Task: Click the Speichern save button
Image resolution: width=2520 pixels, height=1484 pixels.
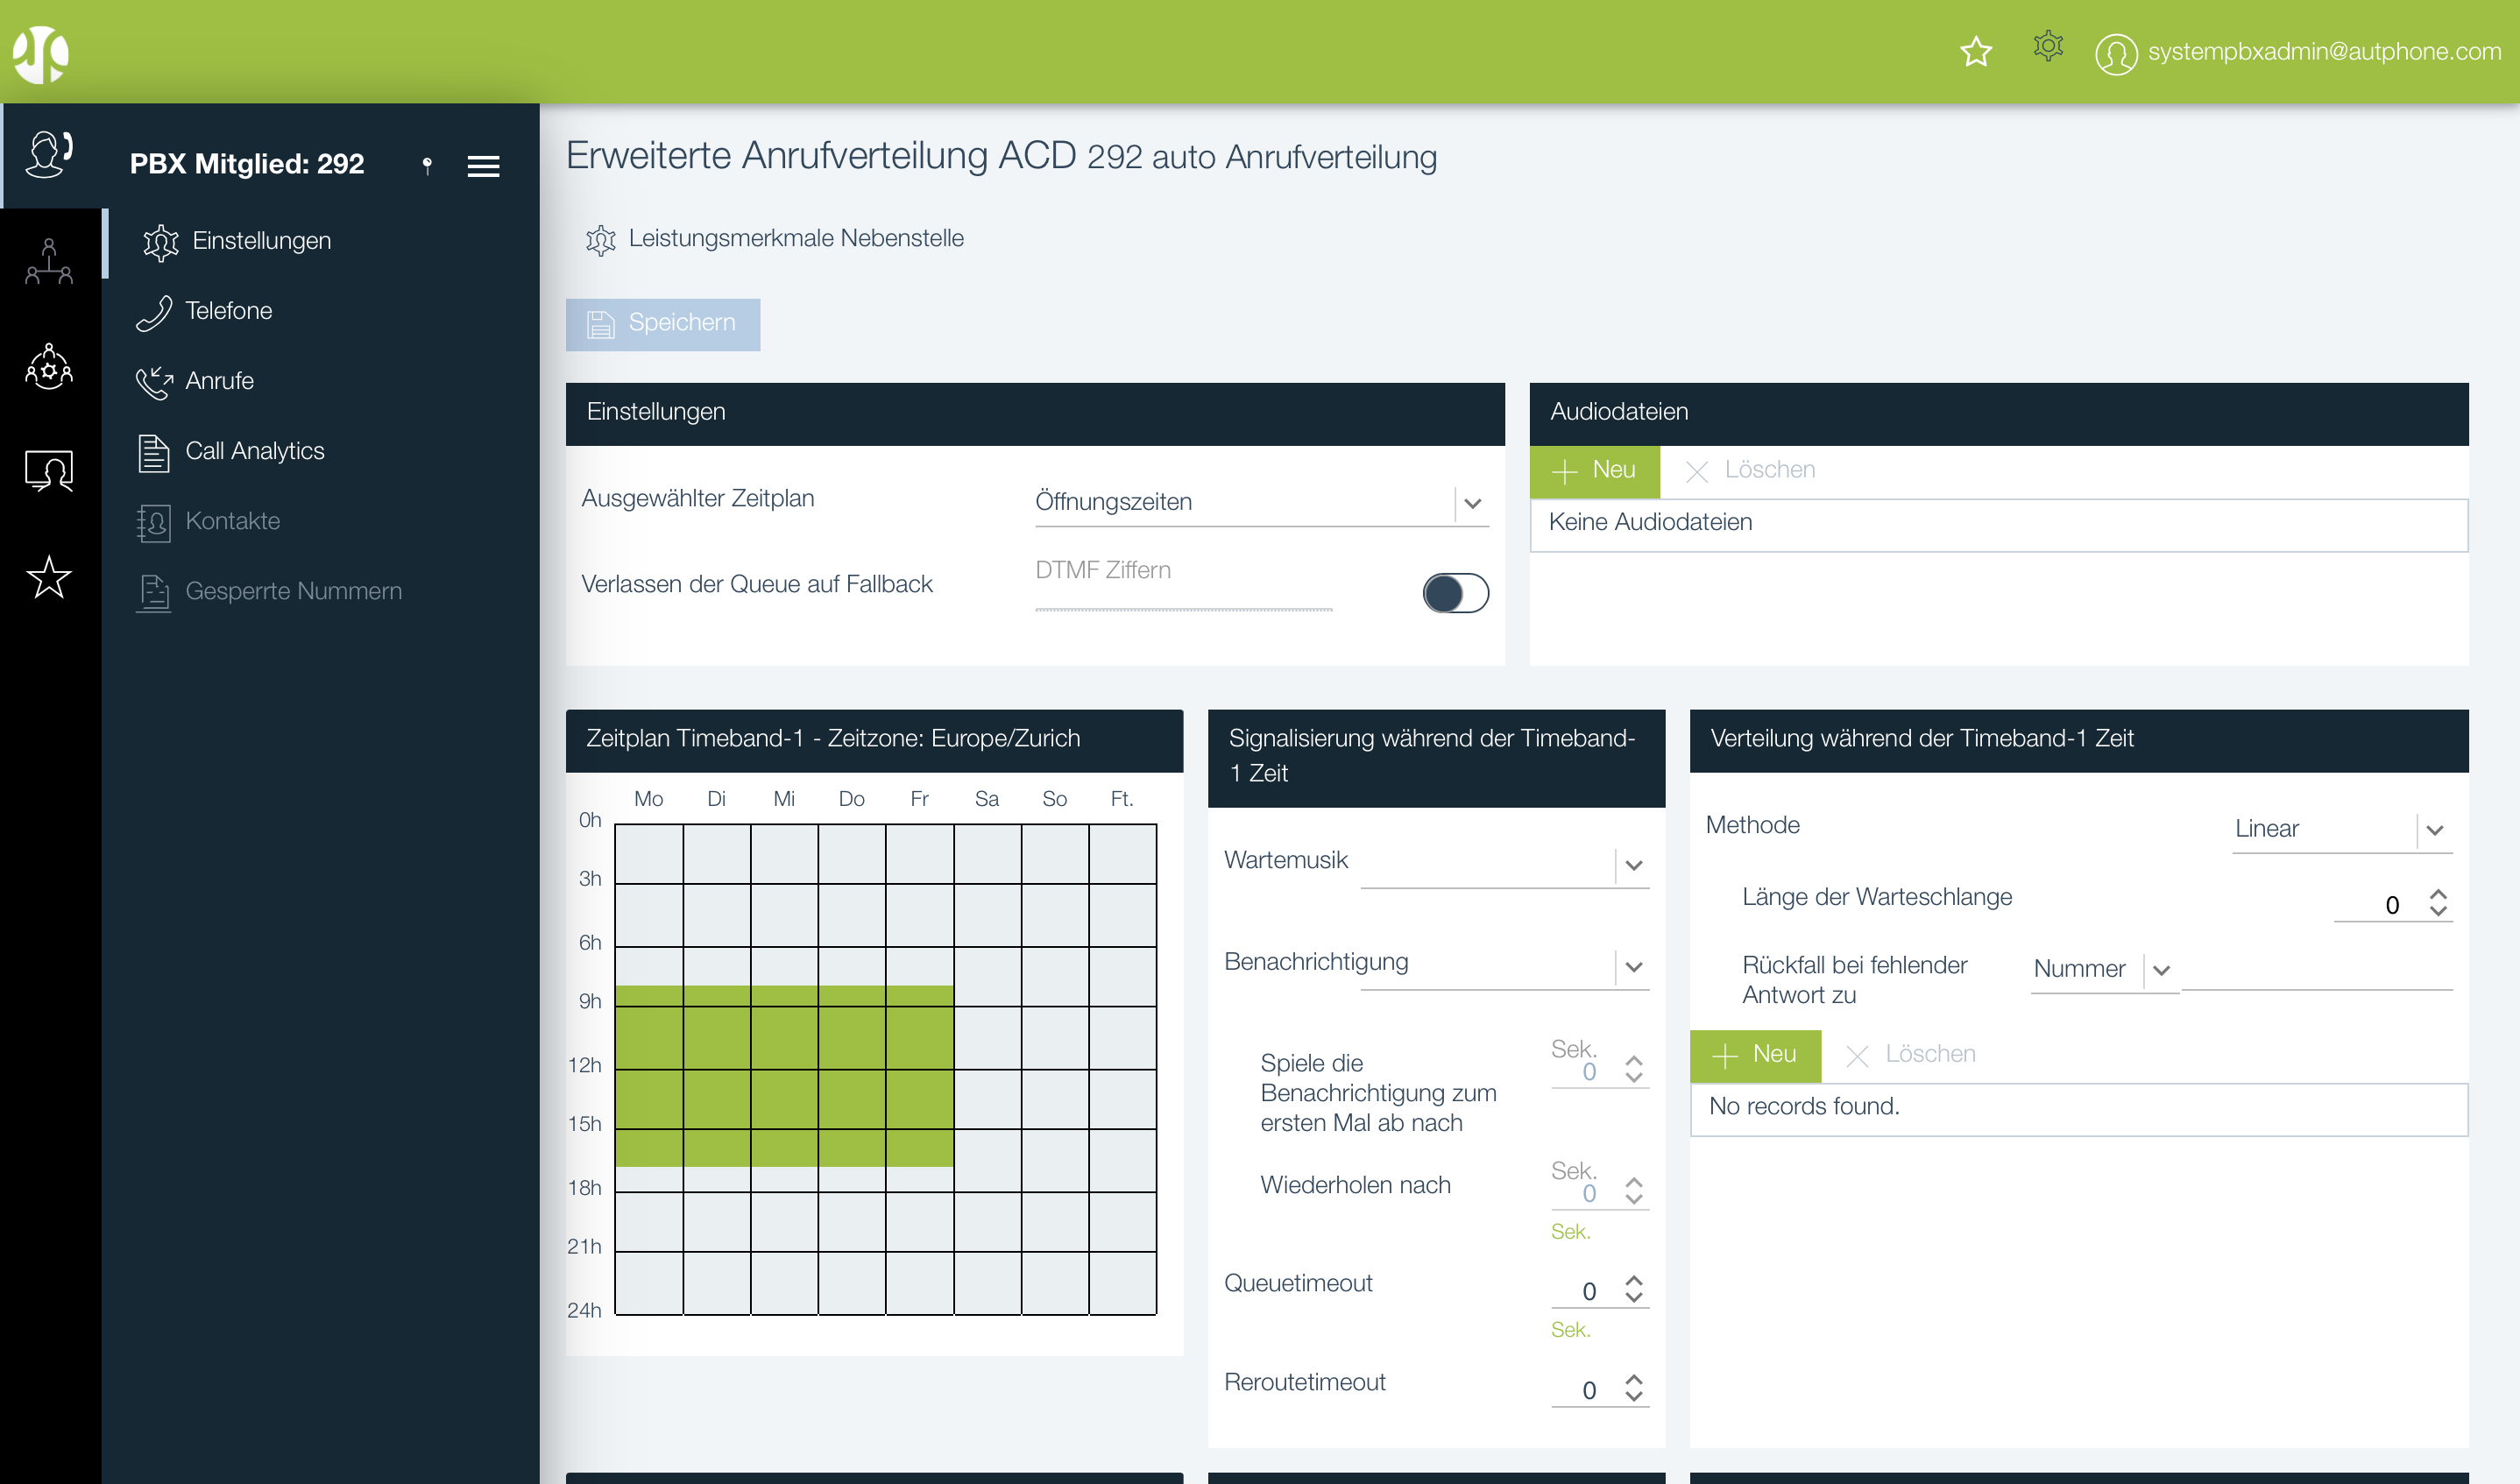Action: [662, 324]
